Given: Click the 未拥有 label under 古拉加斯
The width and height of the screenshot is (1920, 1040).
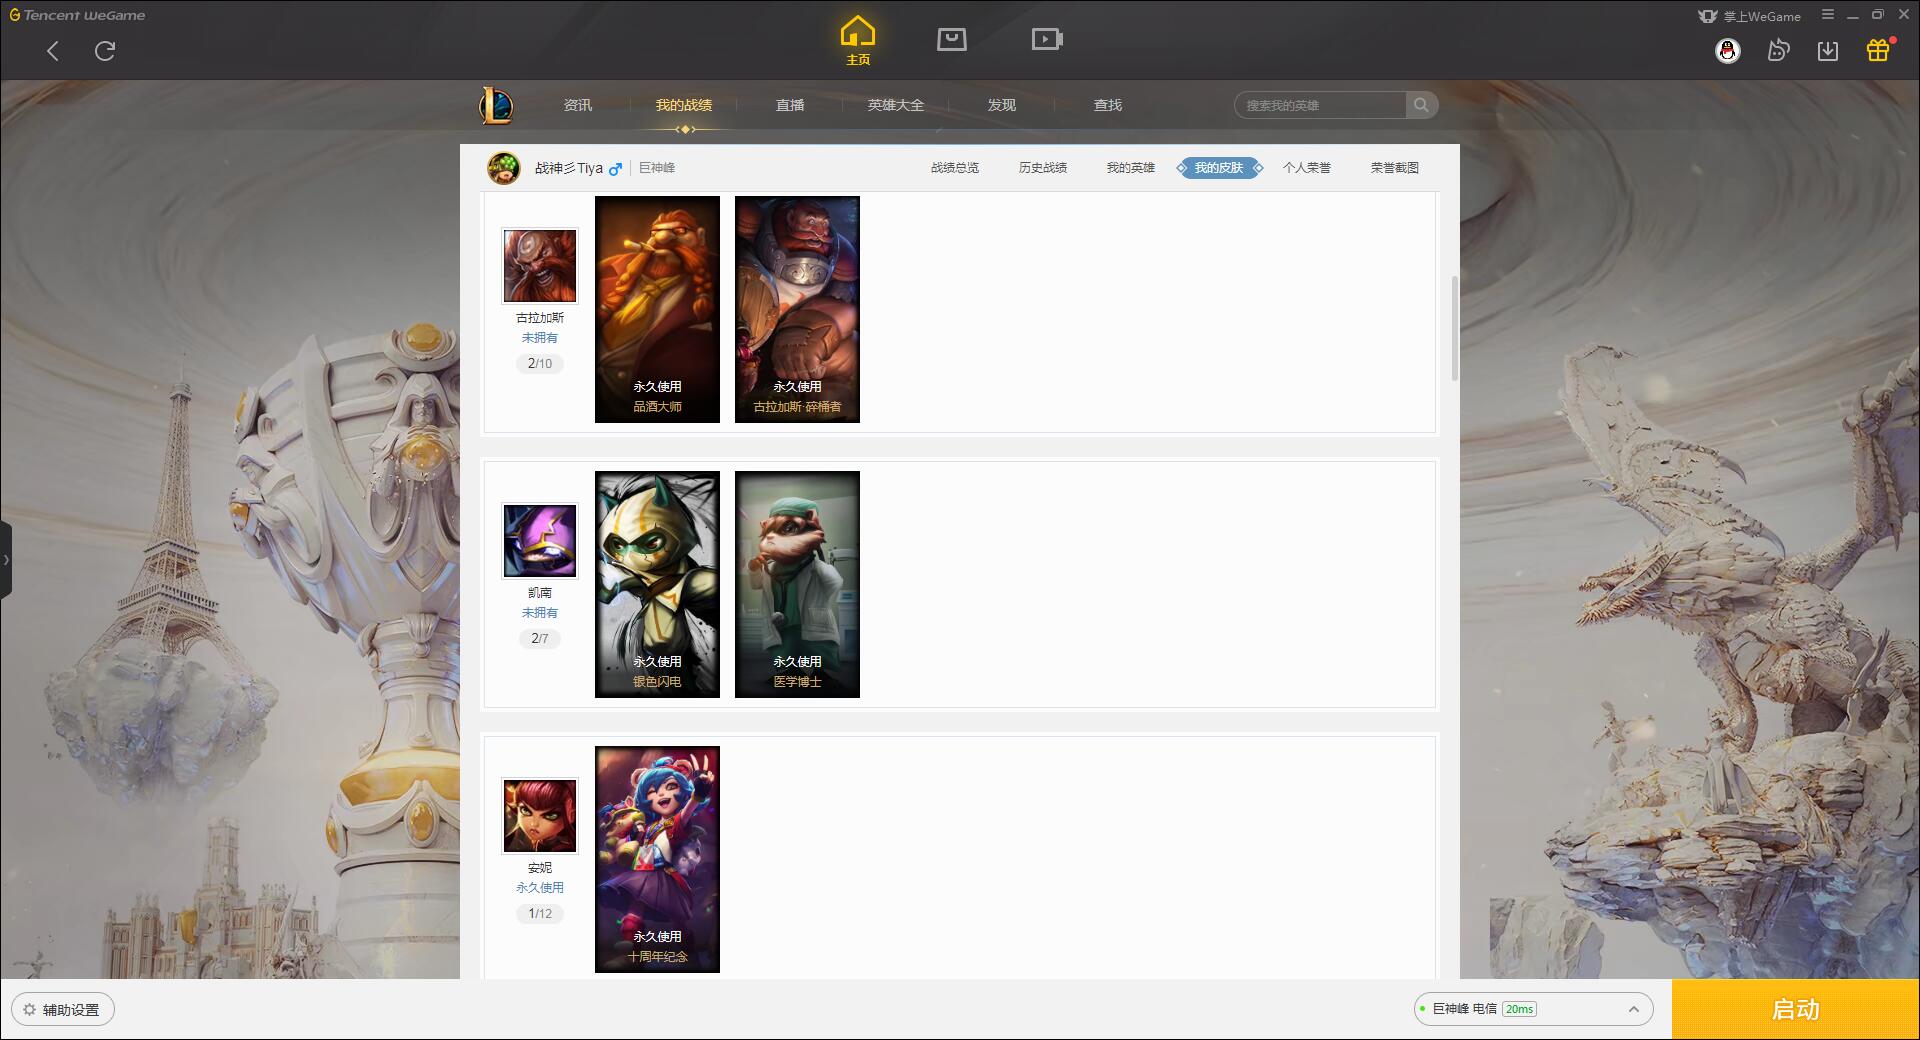Looking at the screenshot, I should [540, 338].
